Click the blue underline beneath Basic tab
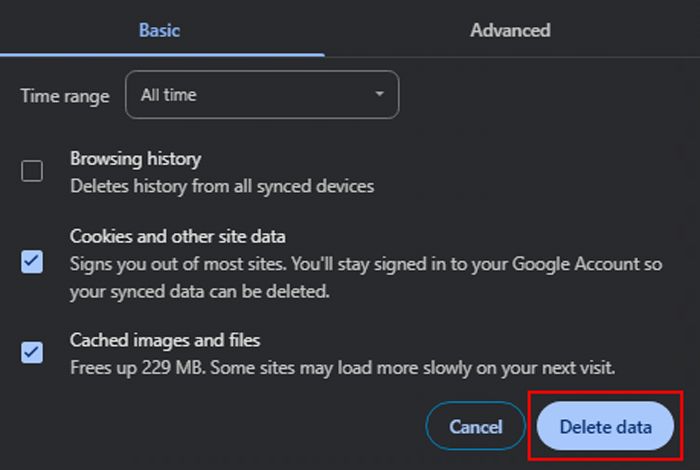Viewport: 700px width, 470px height. click(160, 54)
